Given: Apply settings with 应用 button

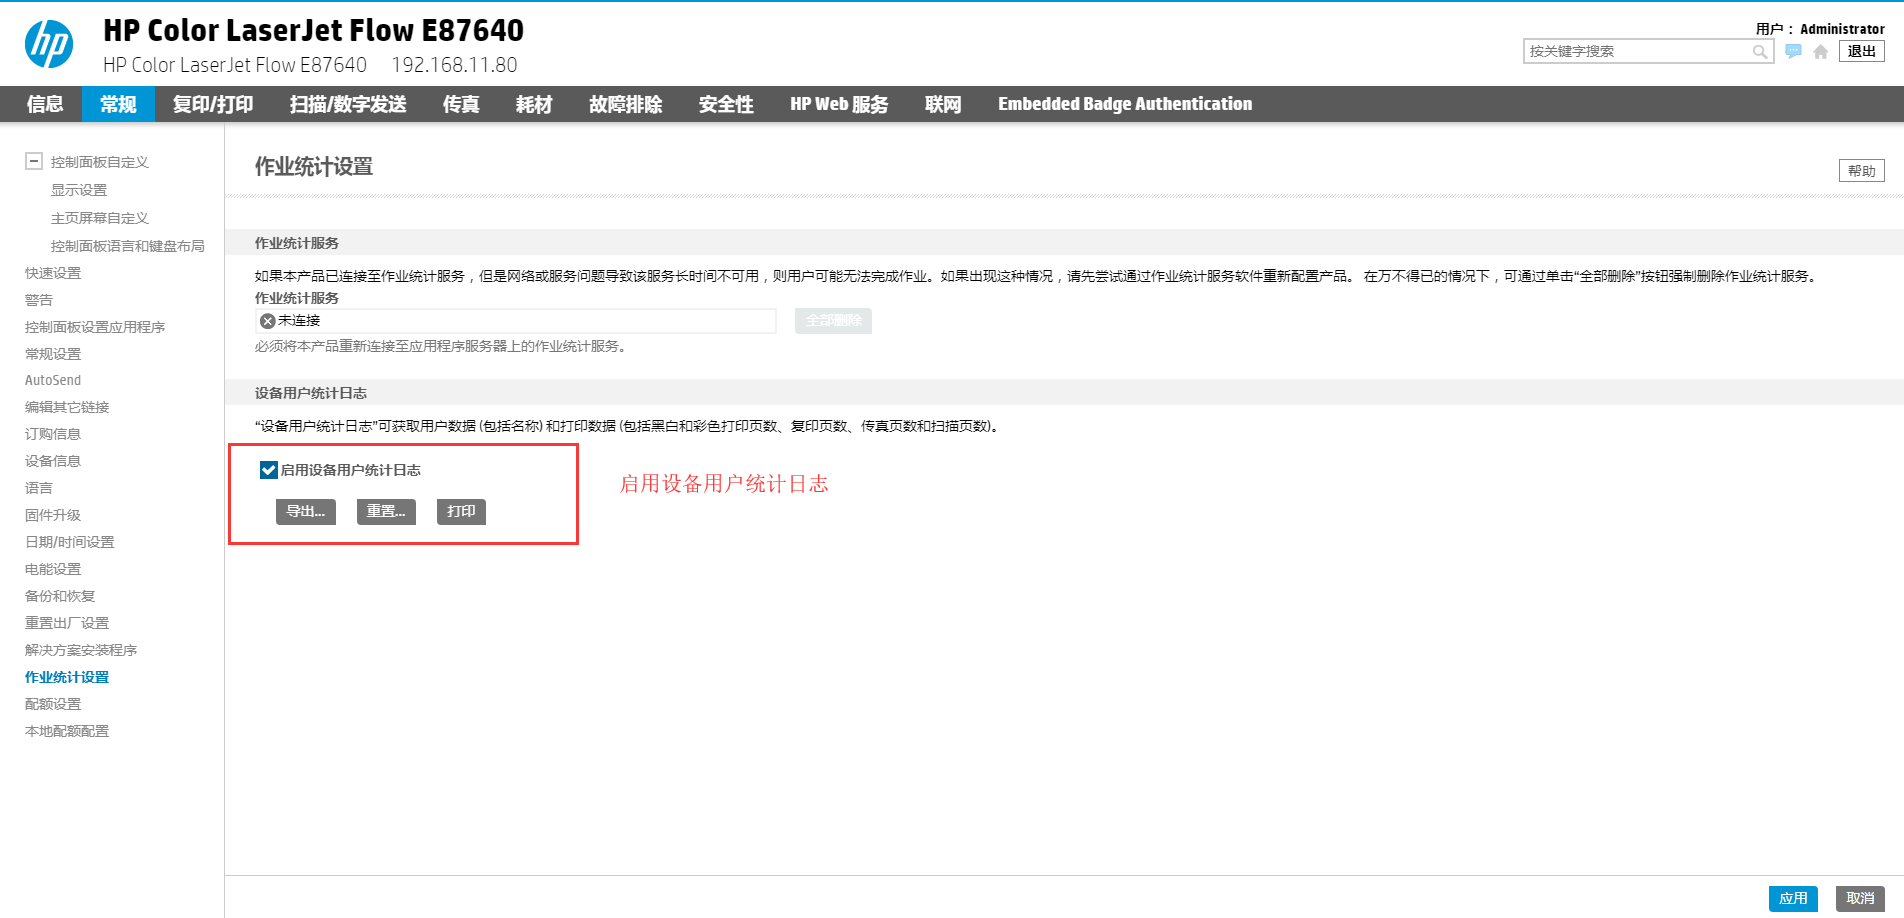Looking at the screenshot, I should tap(1793, 898).
